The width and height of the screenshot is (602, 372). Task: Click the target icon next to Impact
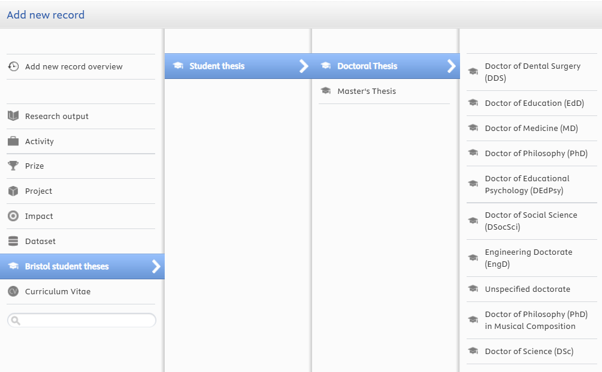[x=13, y=216]
